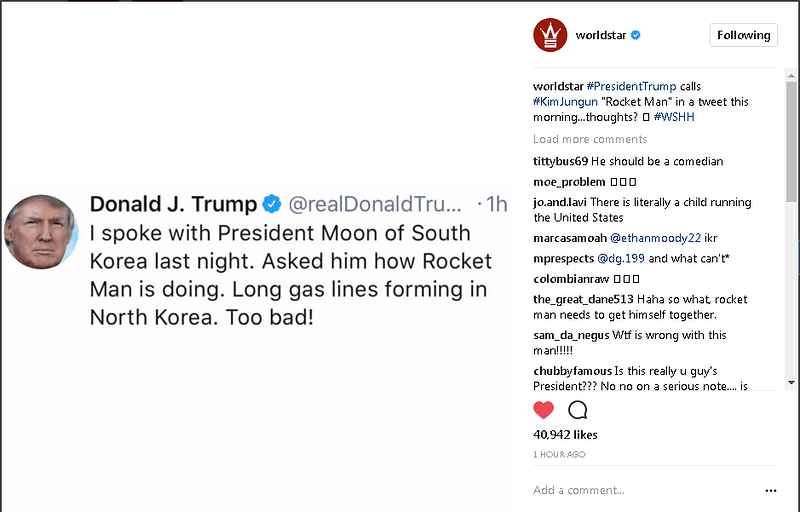Click Donald J. Trump's tweet profile photo
The image size is (800, 512).
41,231
